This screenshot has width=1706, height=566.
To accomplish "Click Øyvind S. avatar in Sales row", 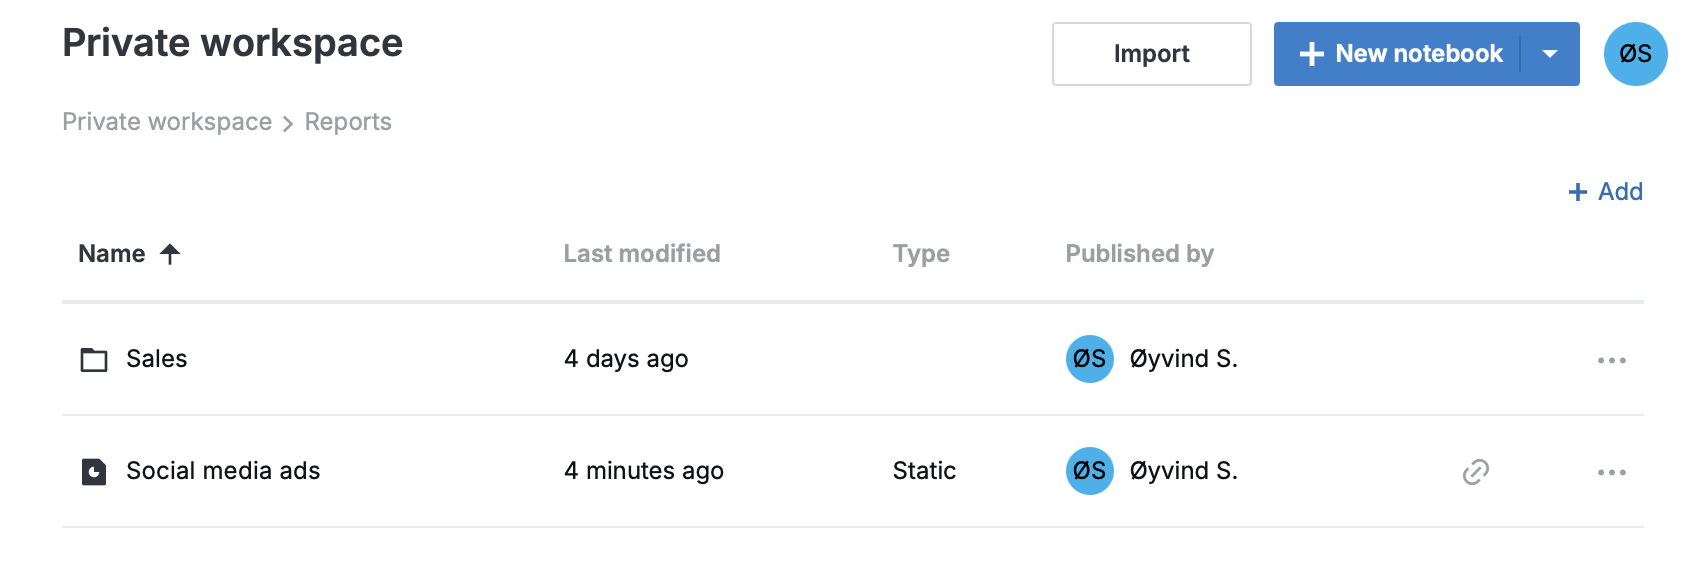I will 1089,359.
